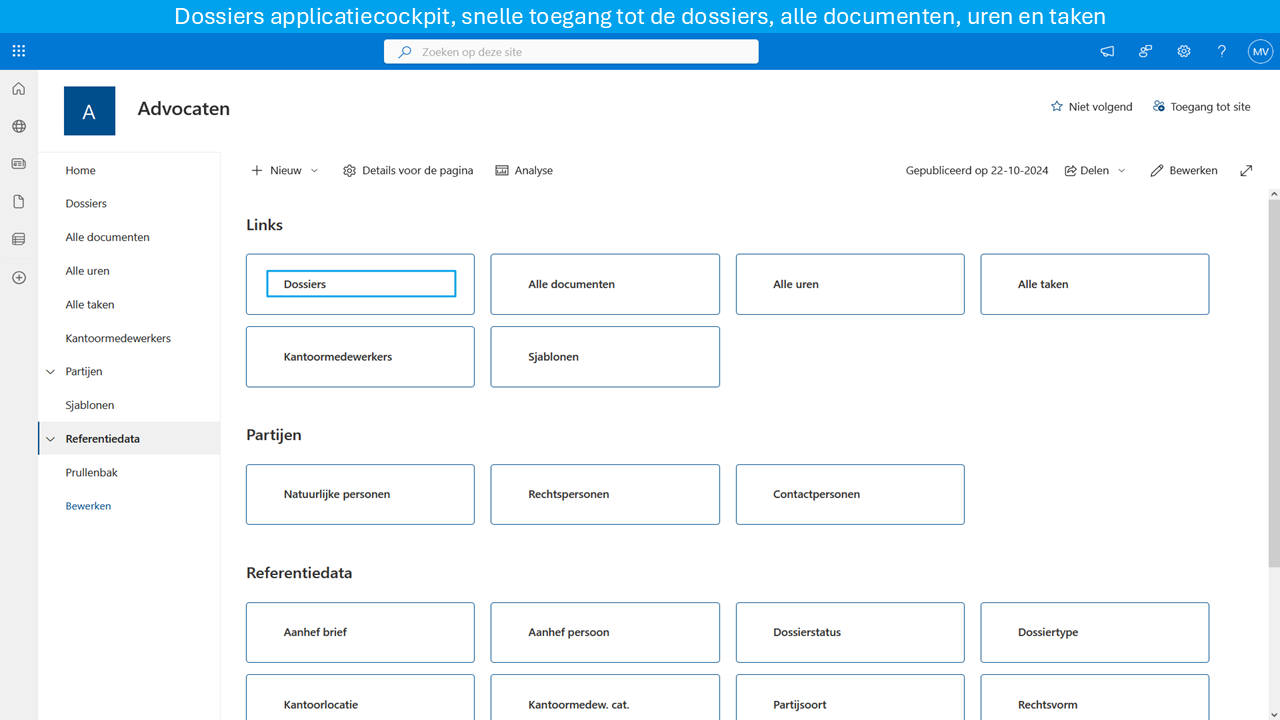The width and height of the screenshot is (1280, 720).
Task: Click the home icon in left app bar
Action: 18,89
